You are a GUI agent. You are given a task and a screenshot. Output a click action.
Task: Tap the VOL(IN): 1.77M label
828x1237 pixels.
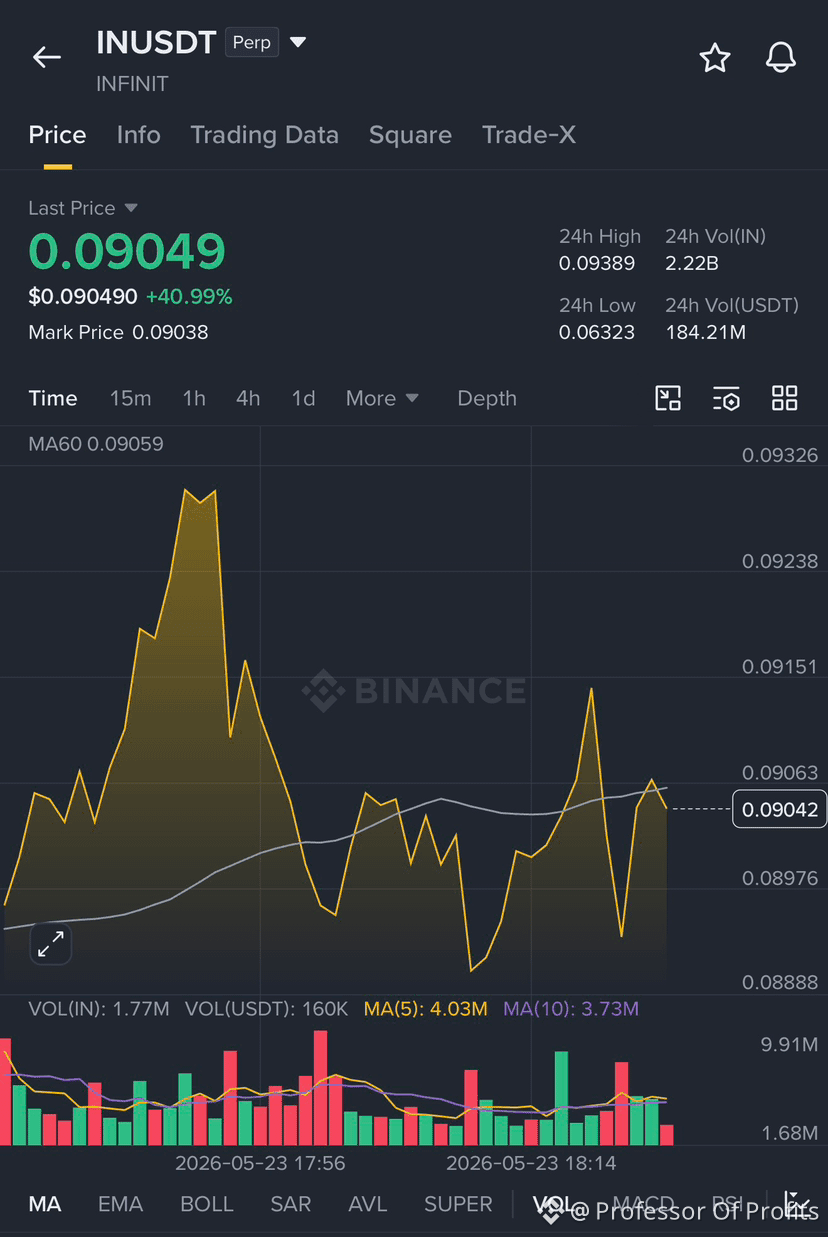99,1009
